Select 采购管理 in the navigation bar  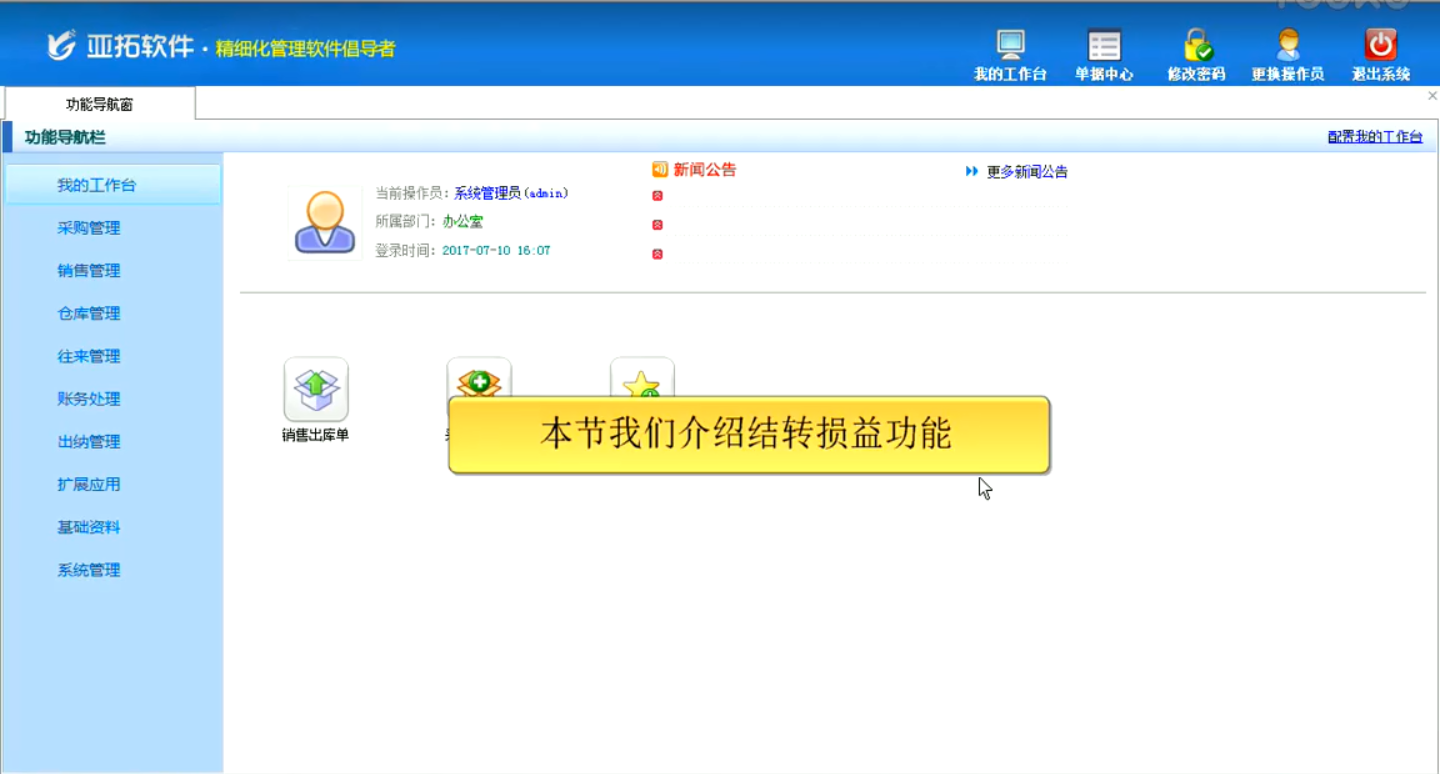[89, 228]
